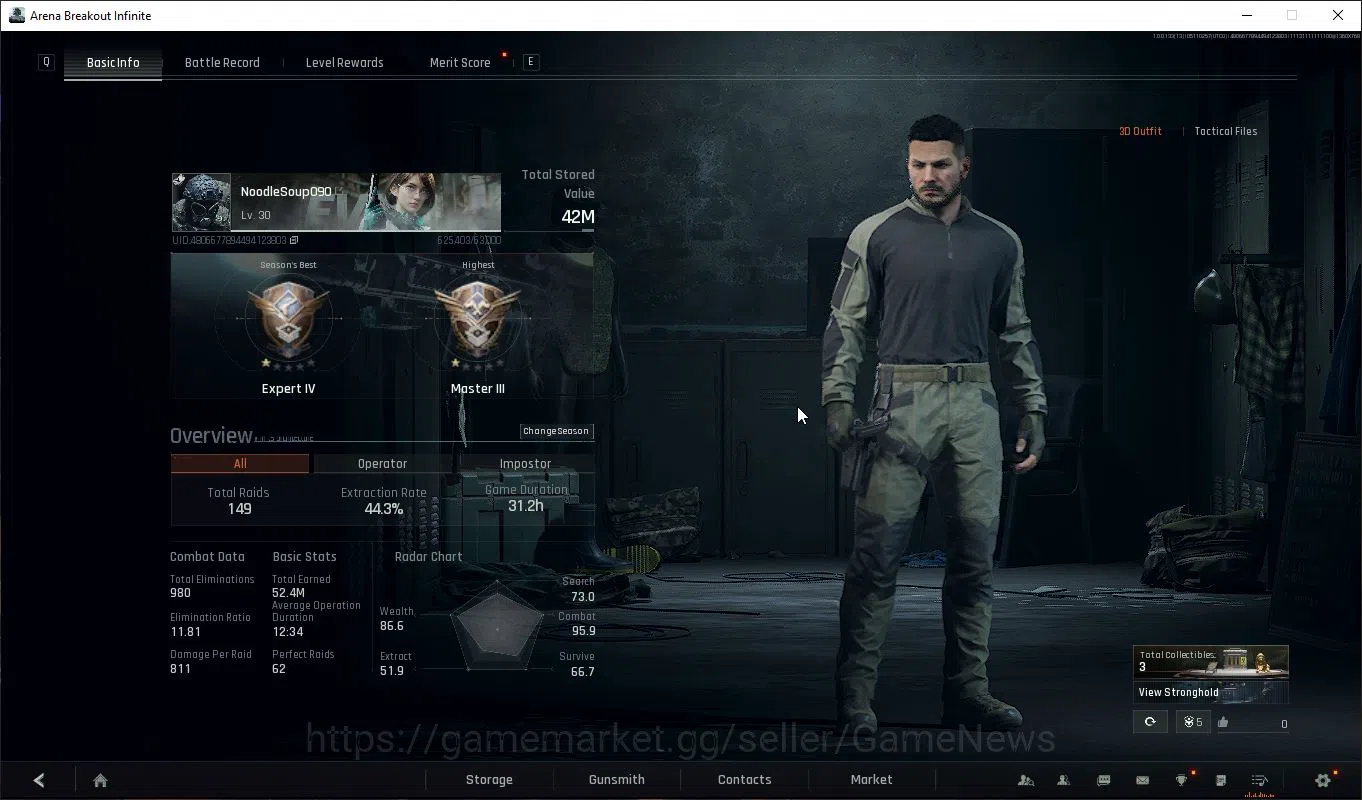Viewport: 1362px width, 800px height.
Task: Click the ChangeSeason button
Action: pos(557,431)
